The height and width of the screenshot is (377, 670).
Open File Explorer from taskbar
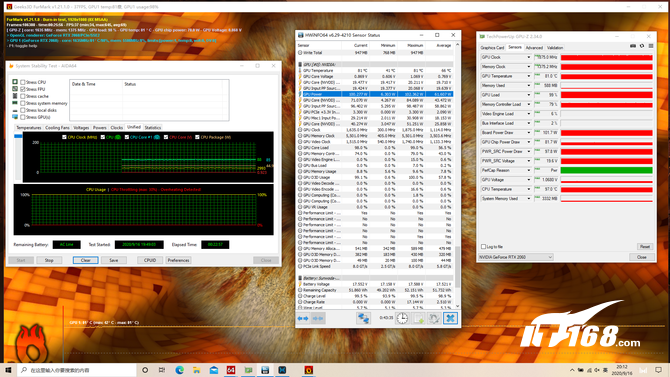tap(197, 370)
